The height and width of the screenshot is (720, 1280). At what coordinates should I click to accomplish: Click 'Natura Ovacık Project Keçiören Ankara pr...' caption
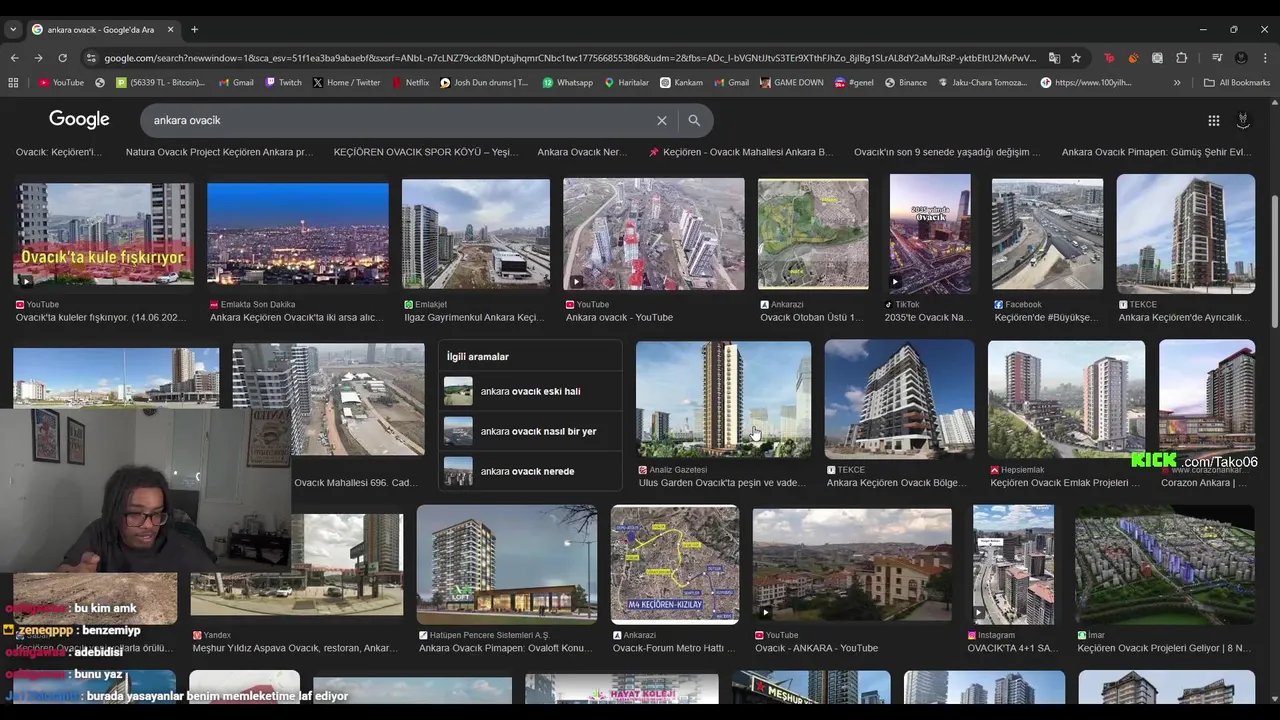point(219,152)
